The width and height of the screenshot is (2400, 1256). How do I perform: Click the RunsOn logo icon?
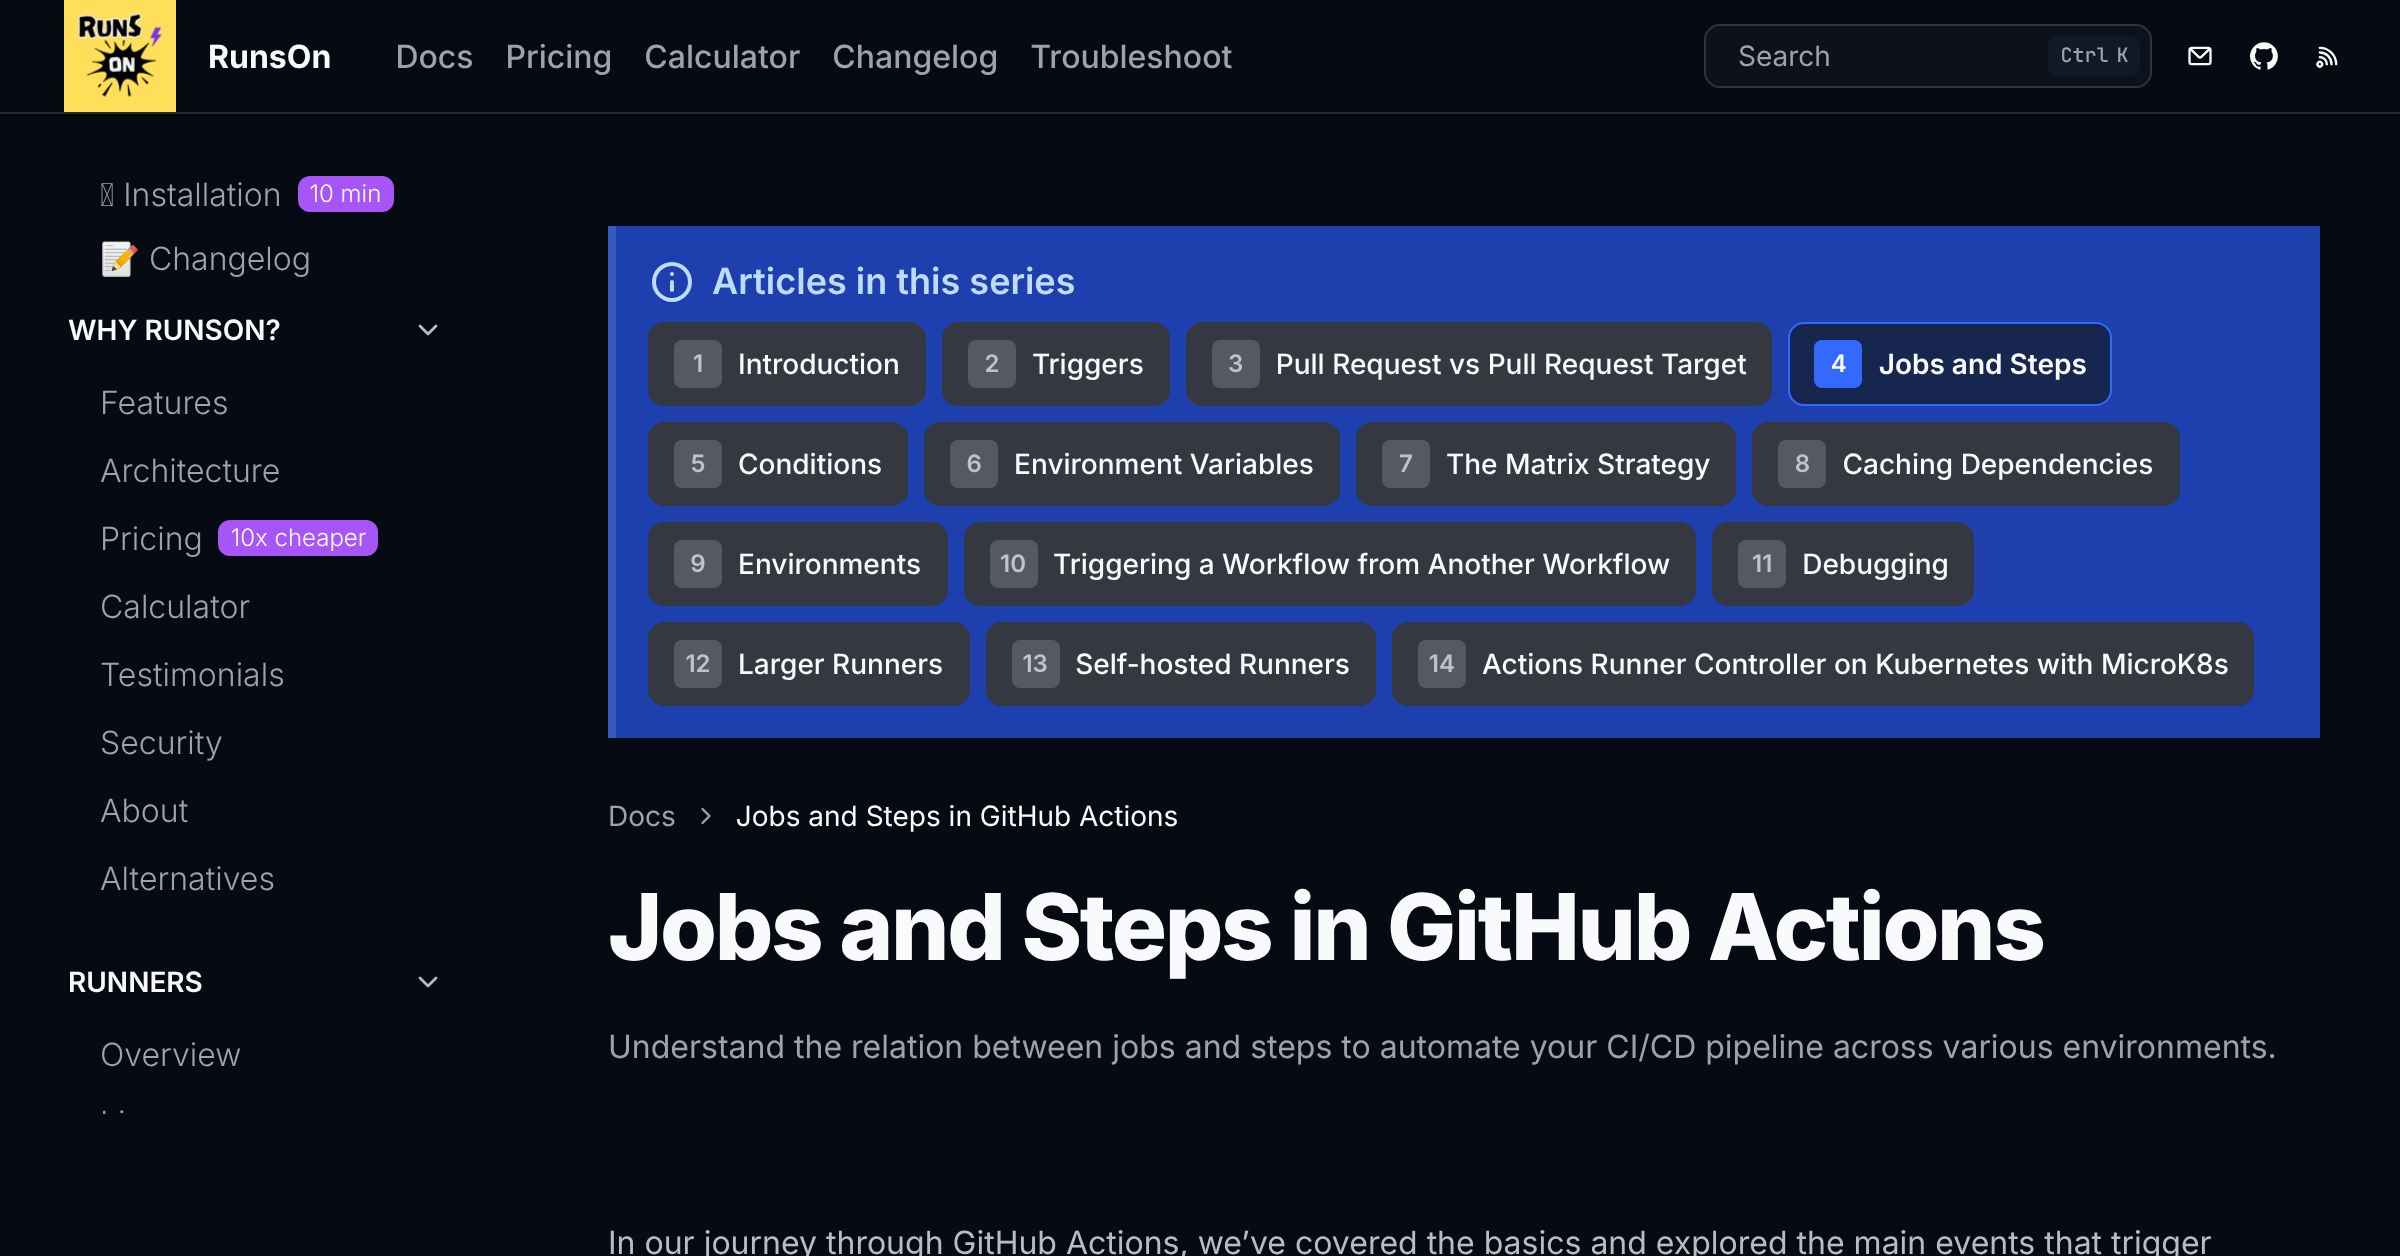tap(119, 55)
